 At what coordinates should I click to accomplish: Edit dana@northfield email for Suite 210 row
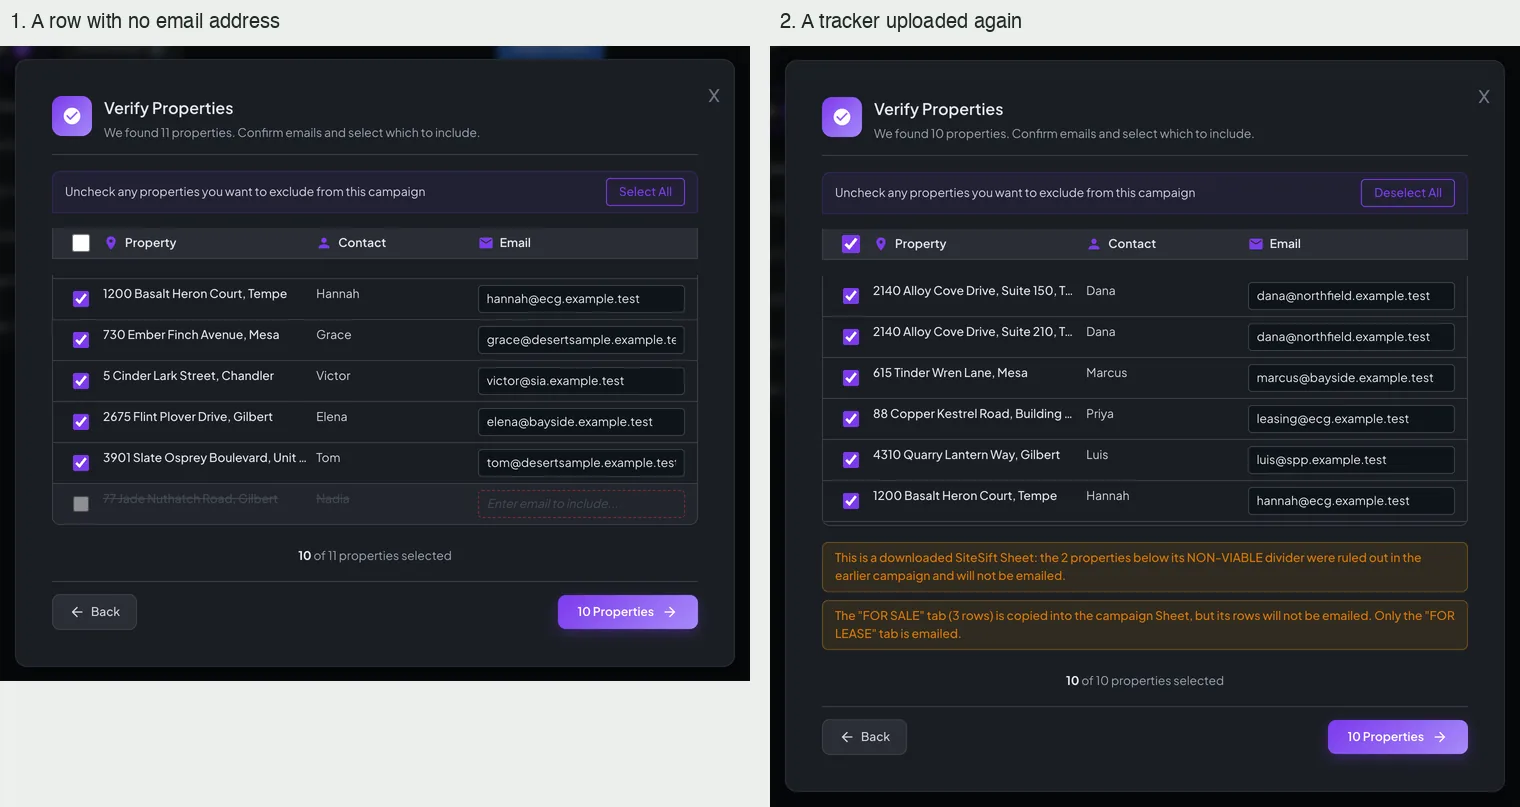(1351, 337)
